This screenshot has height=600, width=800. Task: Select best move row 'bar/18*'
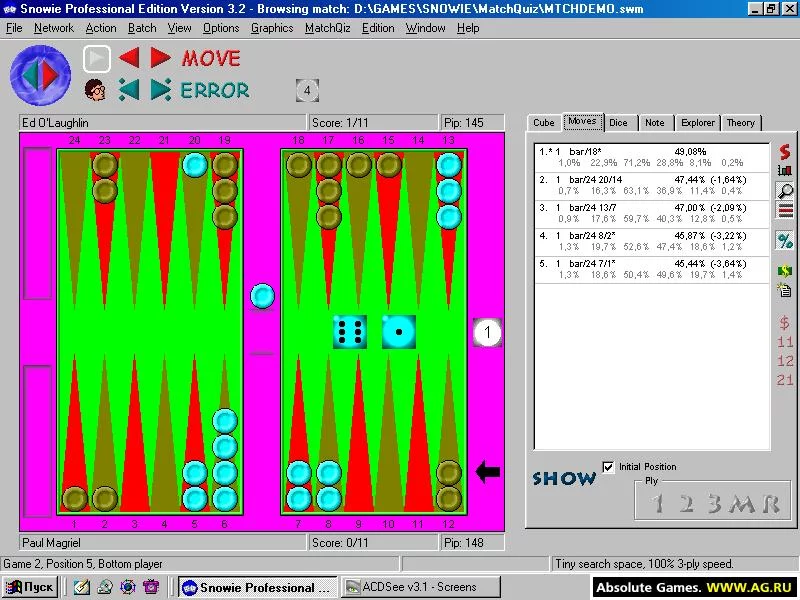652,157
